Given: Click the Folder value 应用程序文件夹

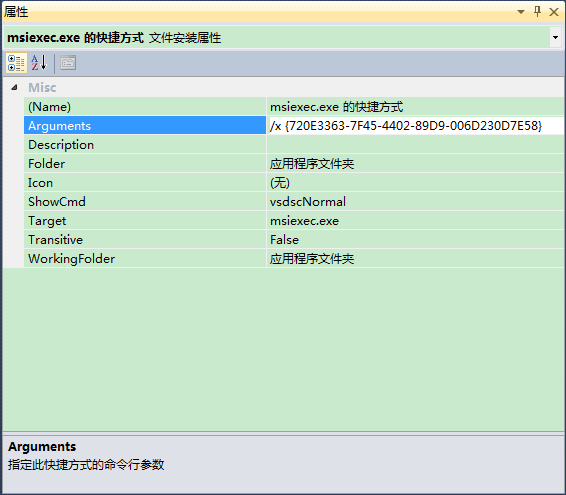Looking at the screenshot, I should [x=312, y=164].
